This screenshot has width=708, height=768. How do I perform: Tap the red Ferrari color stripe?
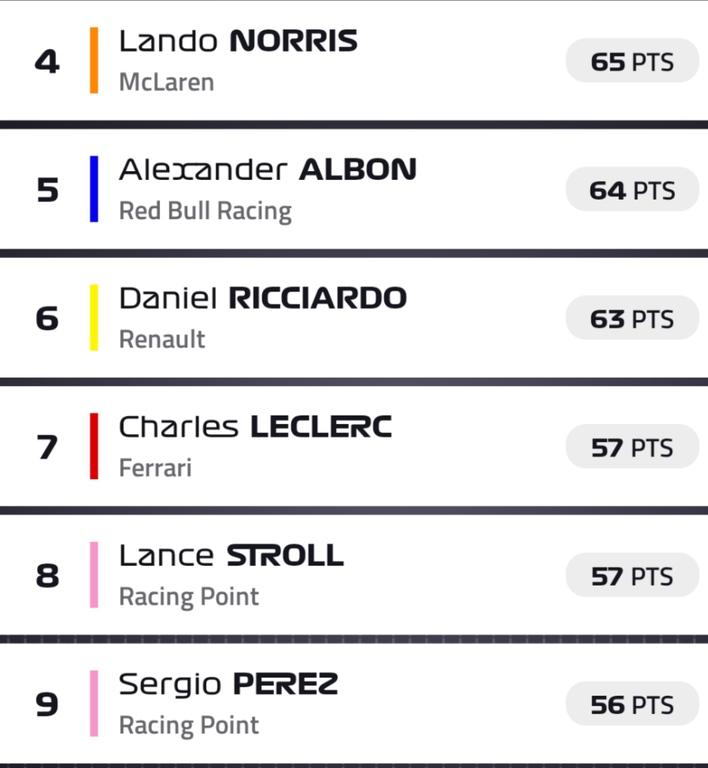click(x=94, y=446)
